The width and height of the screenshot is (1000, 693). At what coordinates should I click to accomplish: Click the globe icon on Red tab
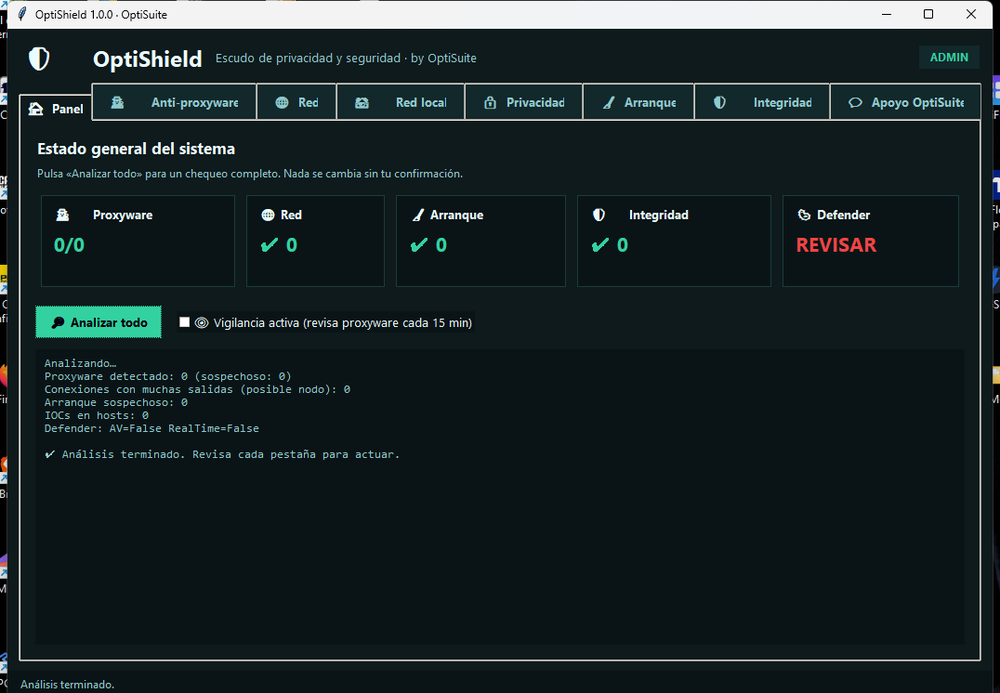tap(282, 102)
